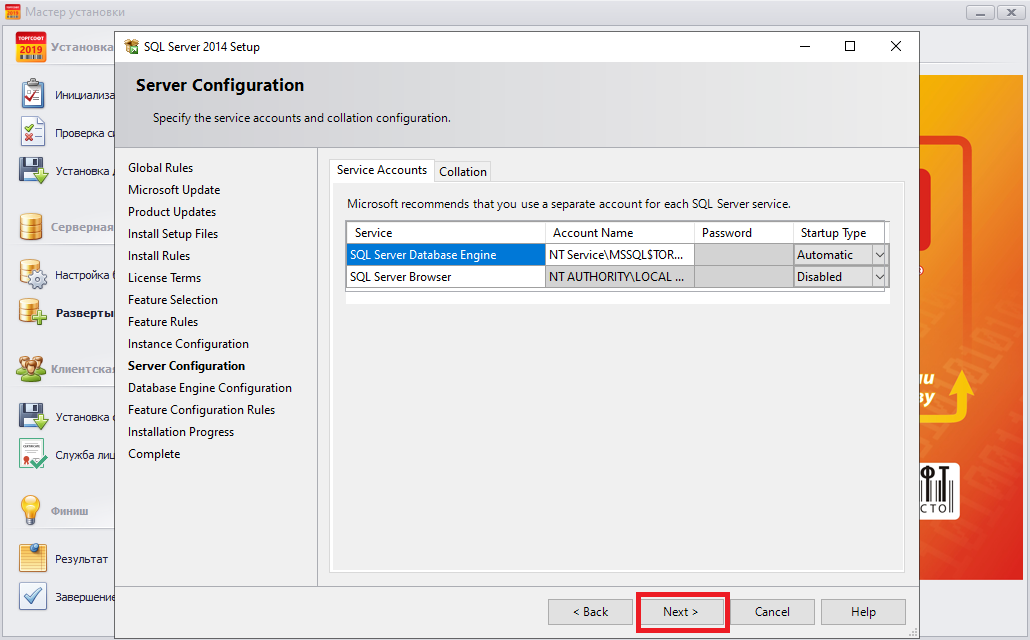Go back with the Back button

point(590,612)
